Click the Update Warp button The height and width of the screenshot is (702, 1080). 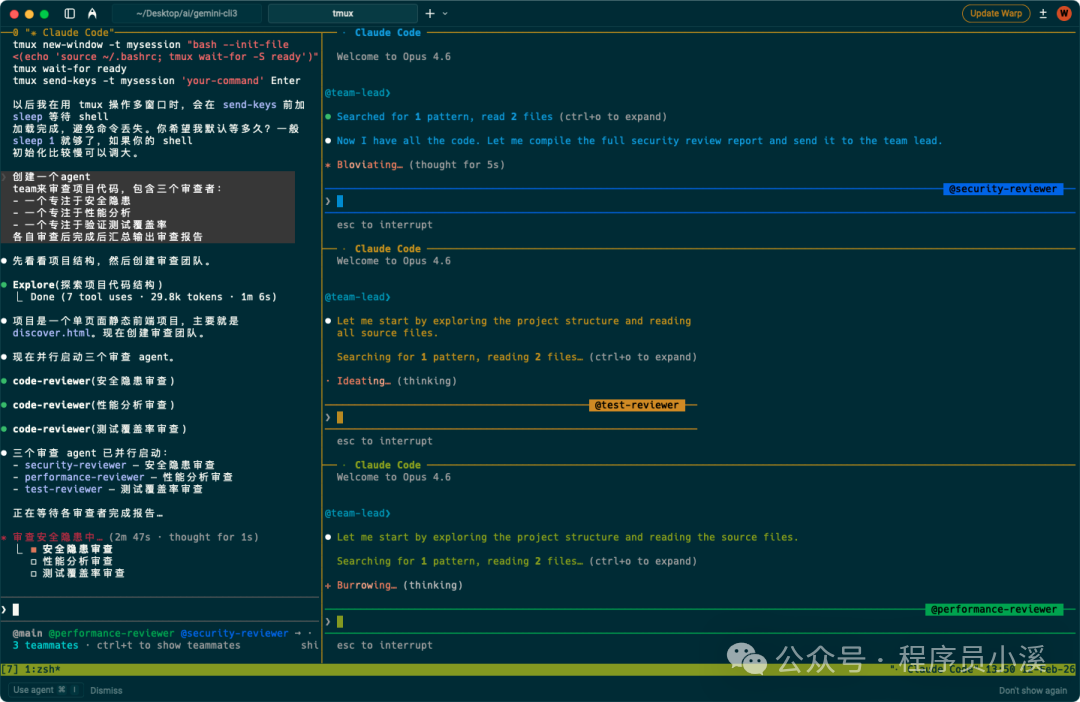(x=996, y=13)
